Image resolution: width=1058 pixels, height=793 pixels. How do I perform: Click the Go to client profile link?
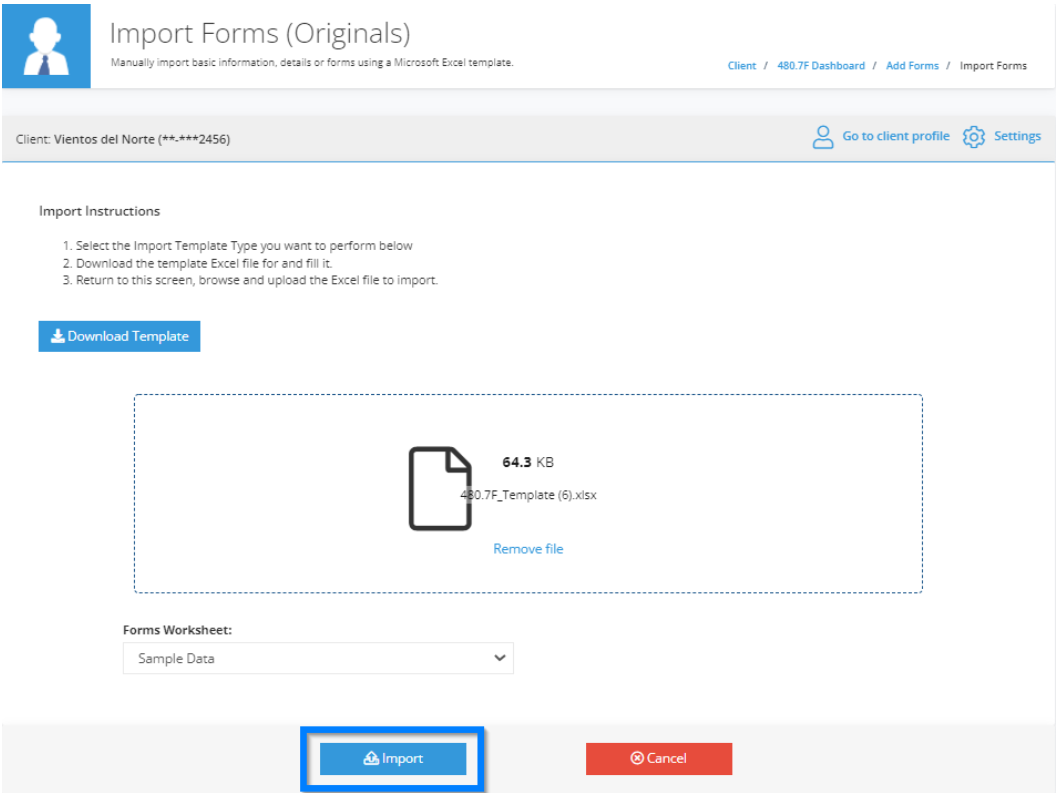(896, 136)
